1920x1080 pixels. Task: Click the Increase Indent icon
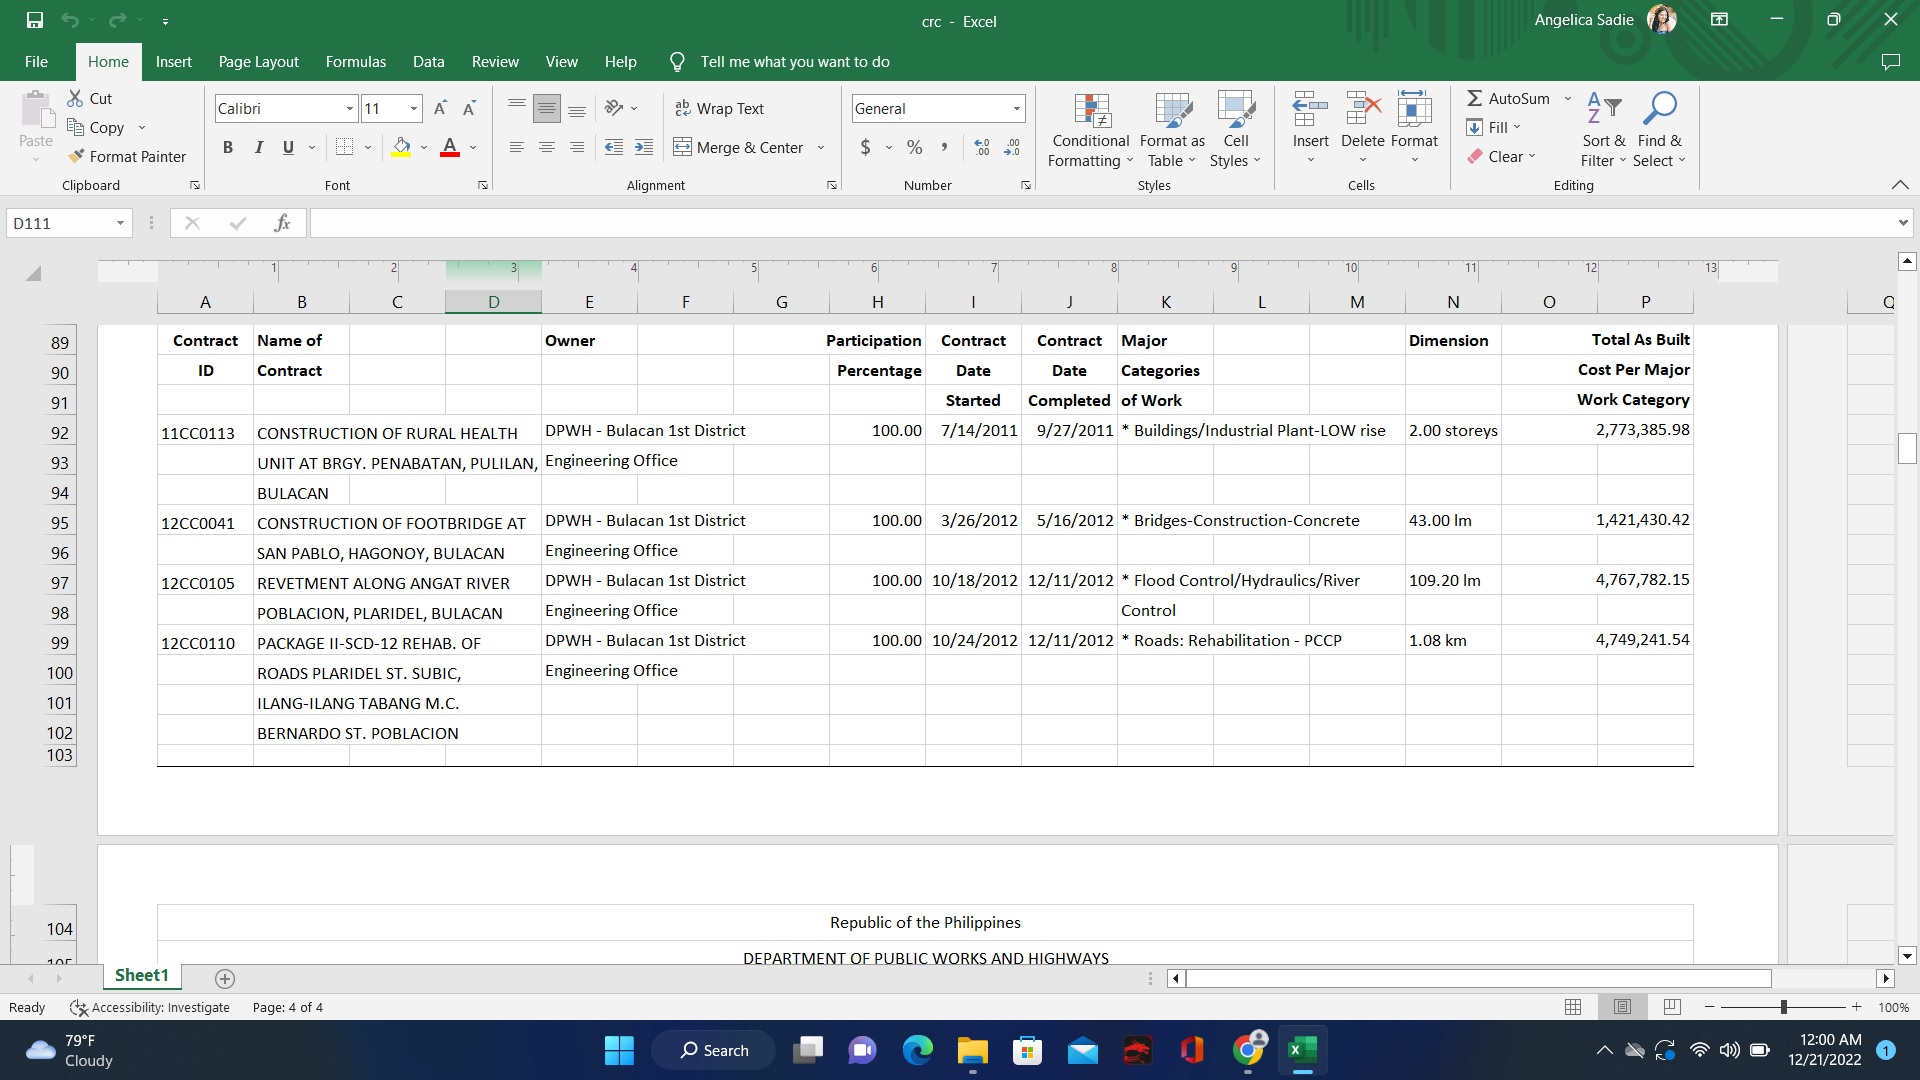644,147
